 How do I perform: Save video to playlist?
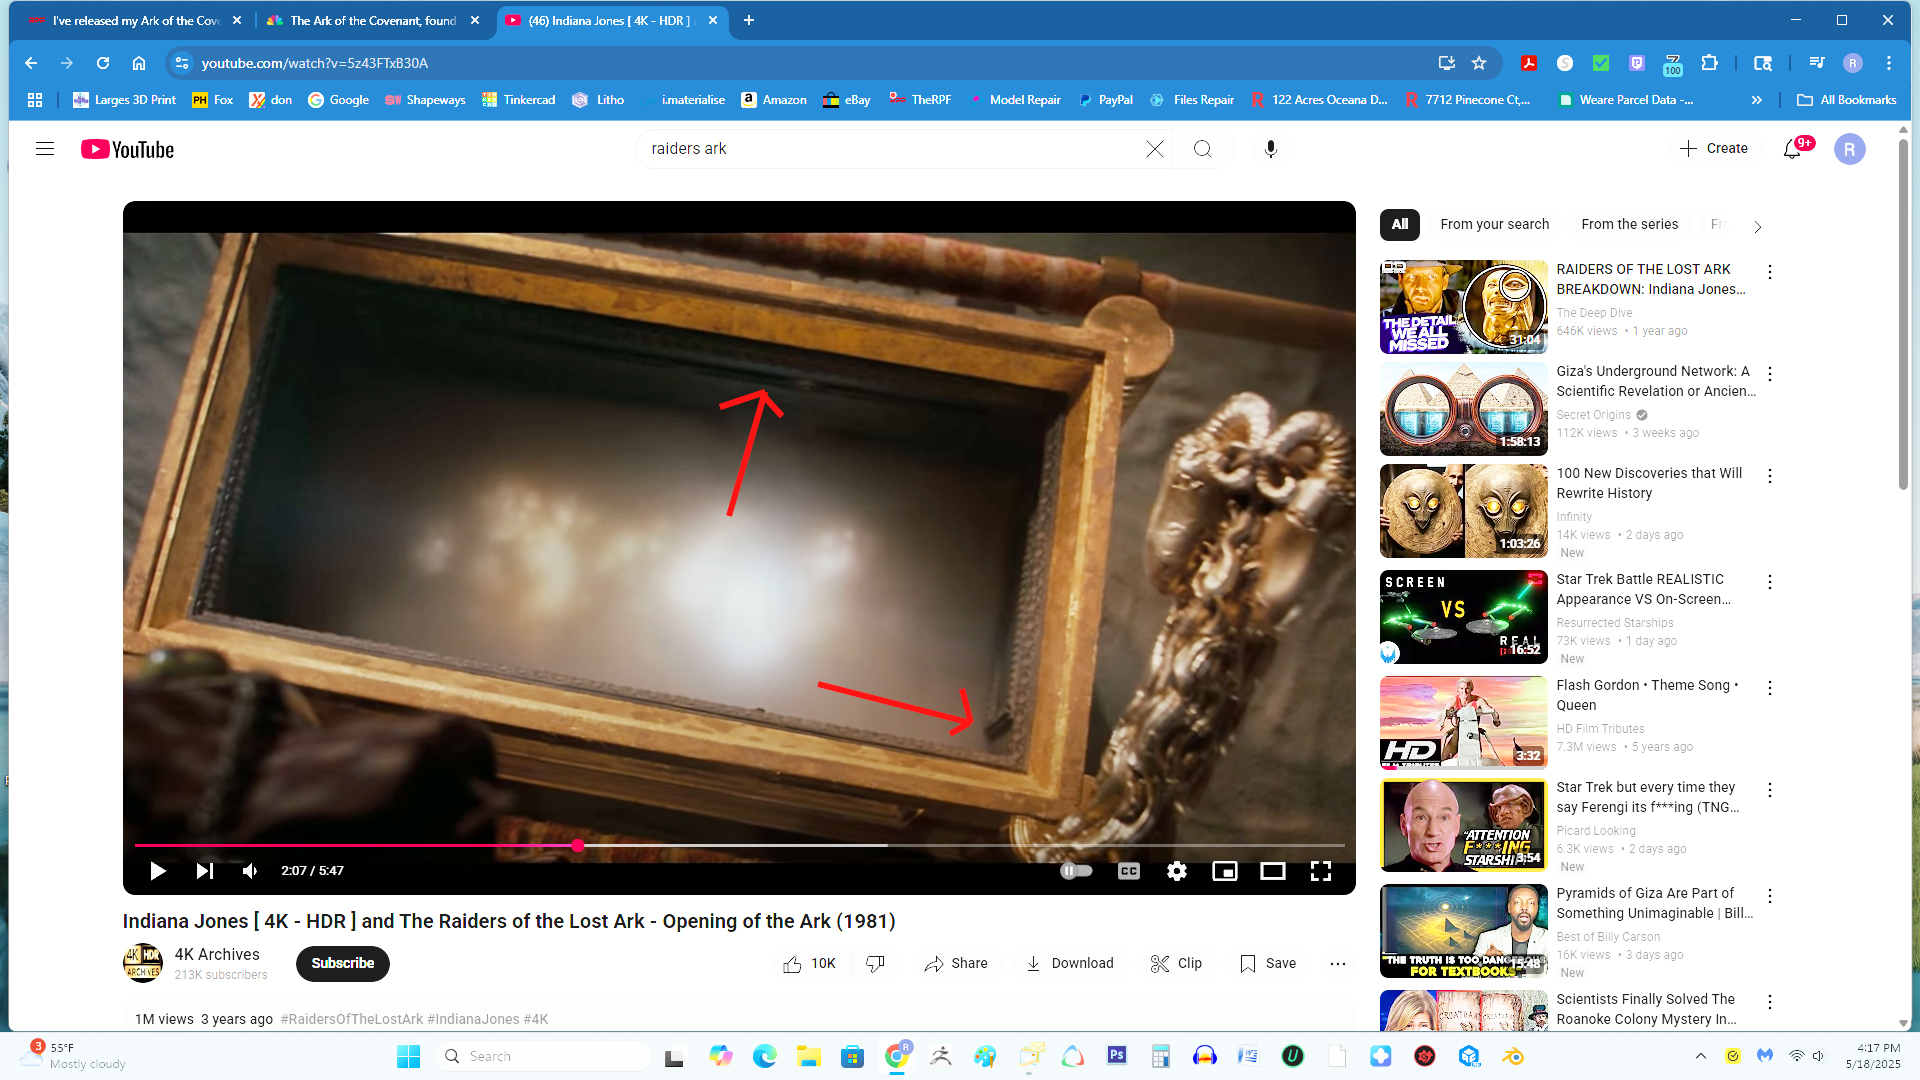point(1268,963)
